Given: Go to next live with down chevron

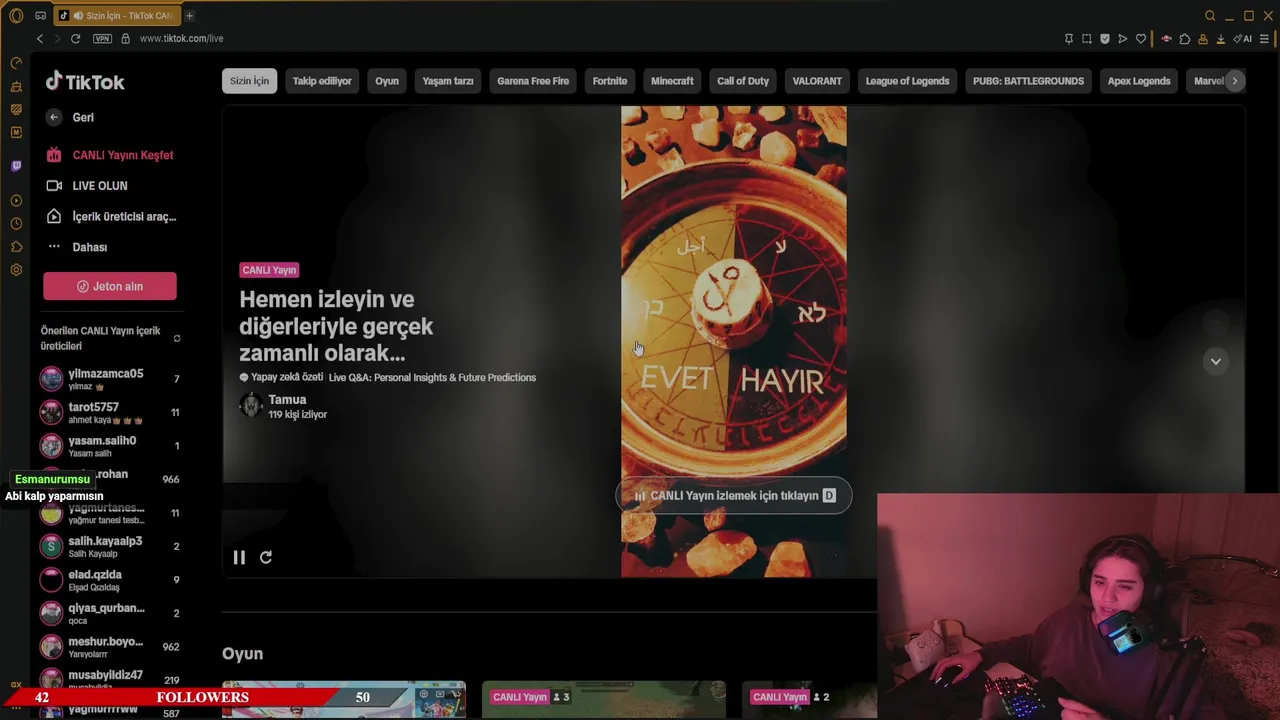Looking at the screenshot, I should click(x=1216, y=361).
